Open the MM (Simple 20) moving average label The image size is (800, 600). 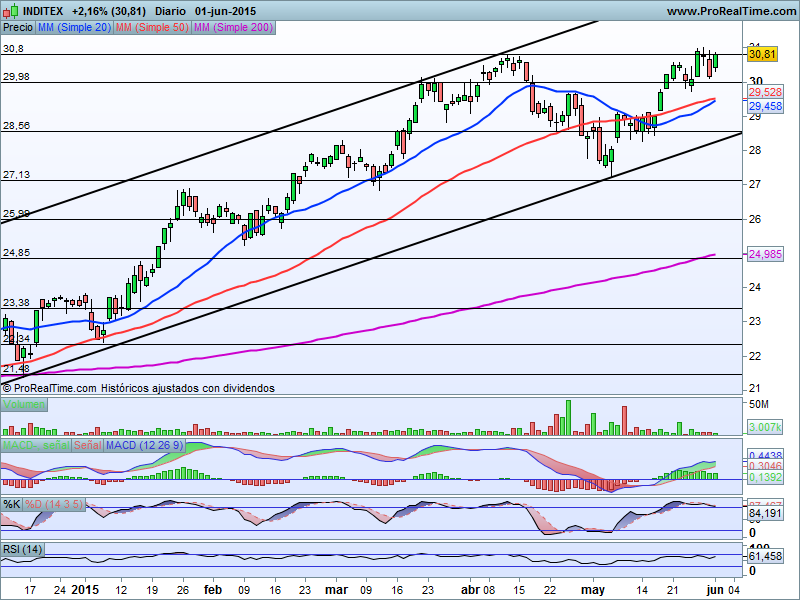click(74, 28)
